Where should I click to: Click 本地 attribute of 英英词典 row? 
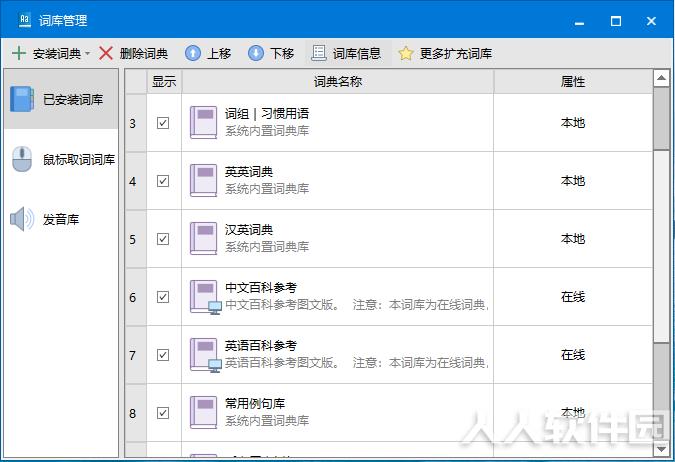[573, 181]
